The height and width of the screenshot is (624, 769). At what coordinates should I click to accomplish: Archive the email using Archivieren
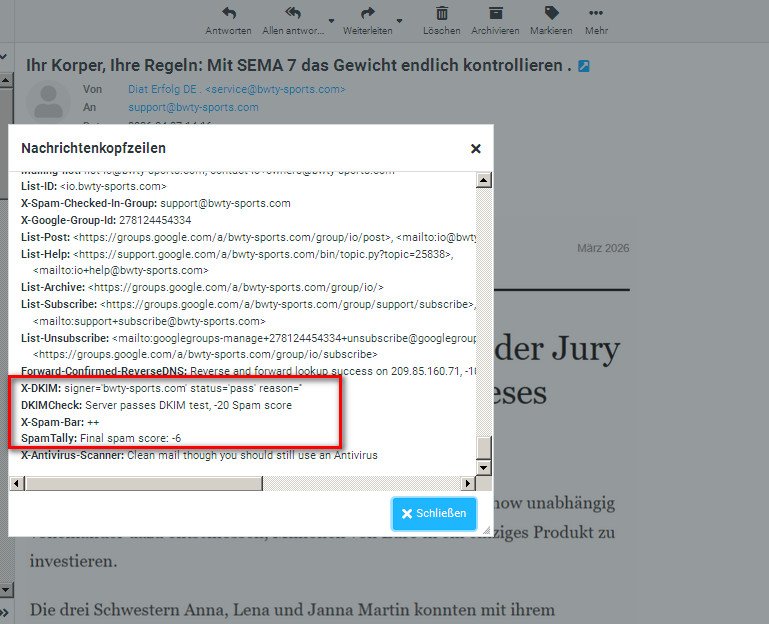pyautogui.click(x=495, y=14)
